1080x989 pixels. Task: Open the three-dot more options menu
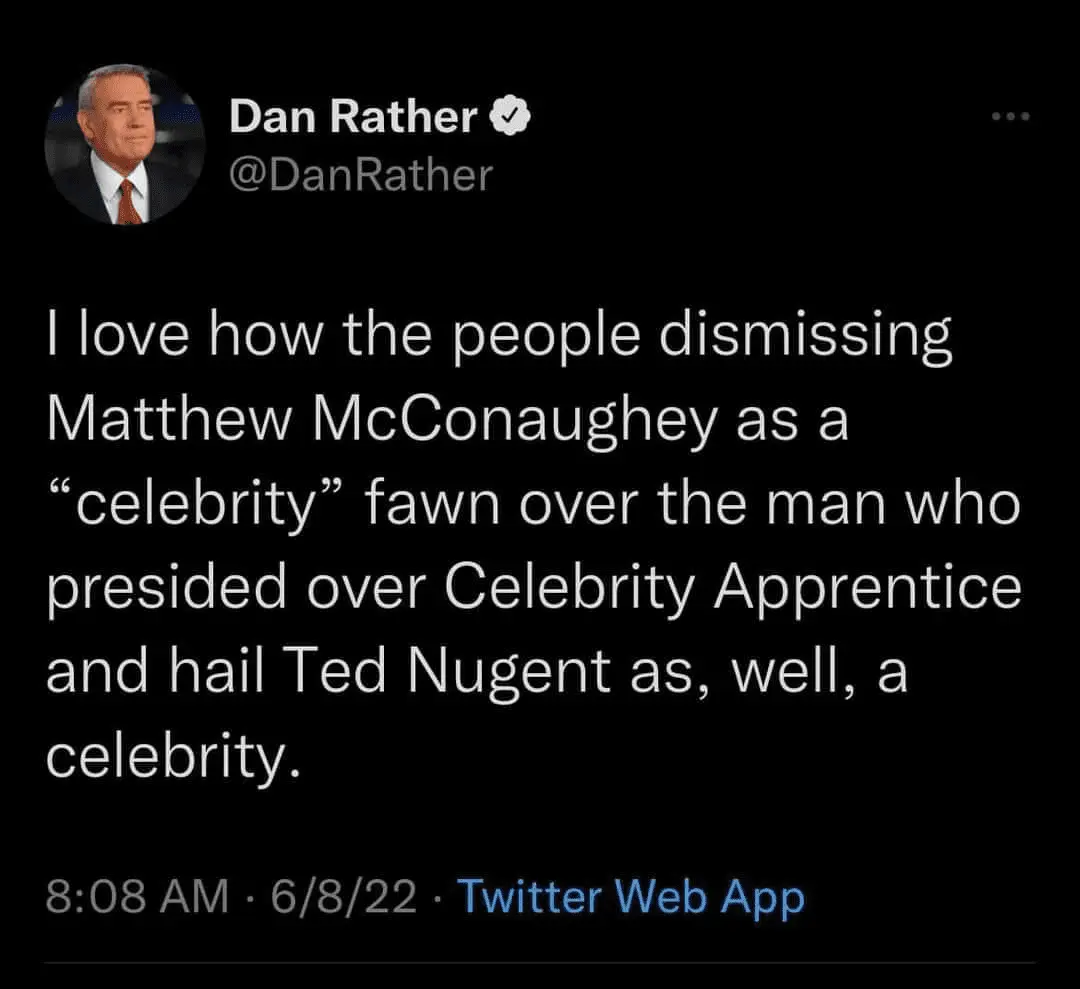[x=1009, y=117]
